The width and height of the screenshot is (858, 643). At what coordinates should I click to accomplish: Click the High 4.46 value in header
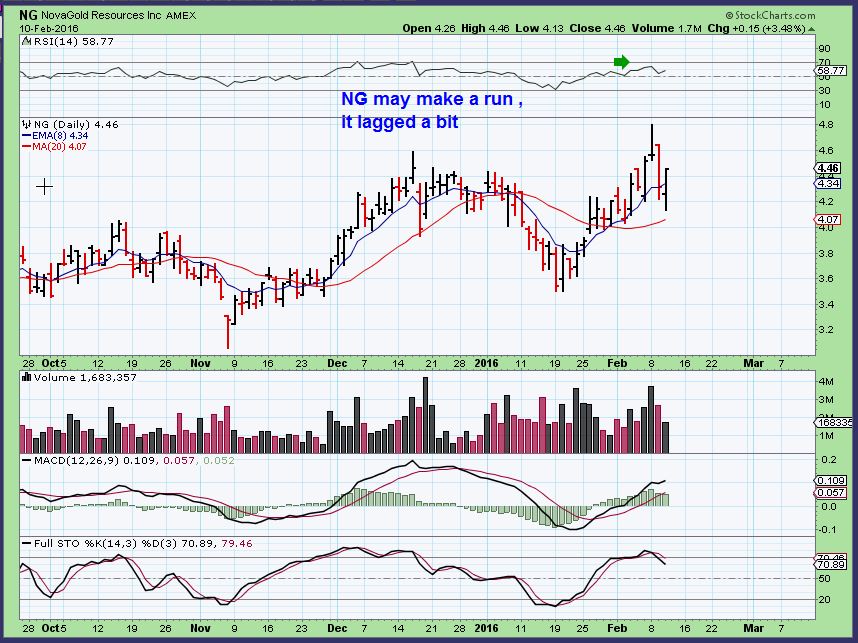485,28
